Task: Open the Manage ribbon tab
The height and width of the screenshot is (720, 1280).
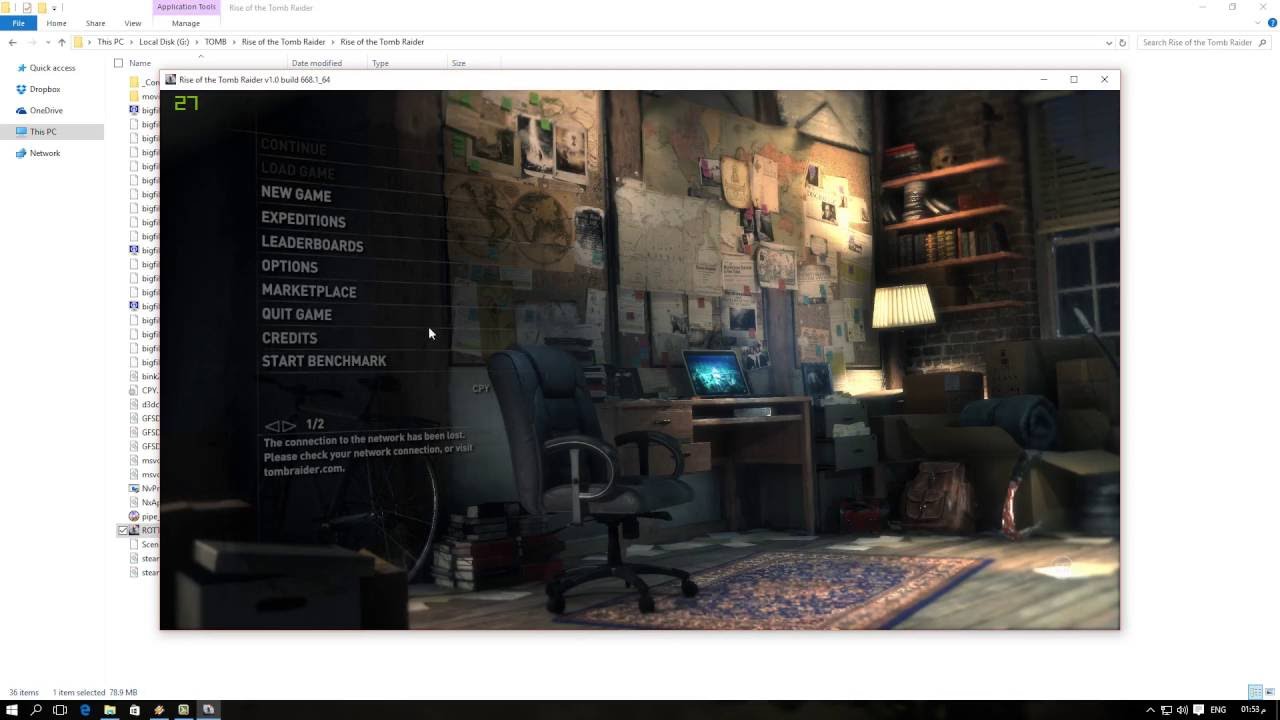Action: tap(186, 23)
